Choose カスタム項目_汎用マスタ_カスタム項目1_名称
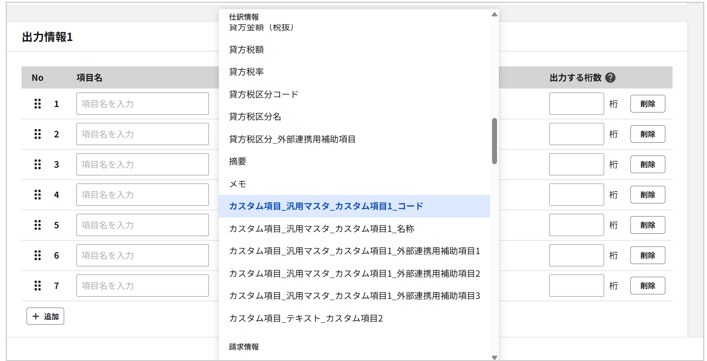Viewport: 707px width, 361px height. click(x=354, y=228)
